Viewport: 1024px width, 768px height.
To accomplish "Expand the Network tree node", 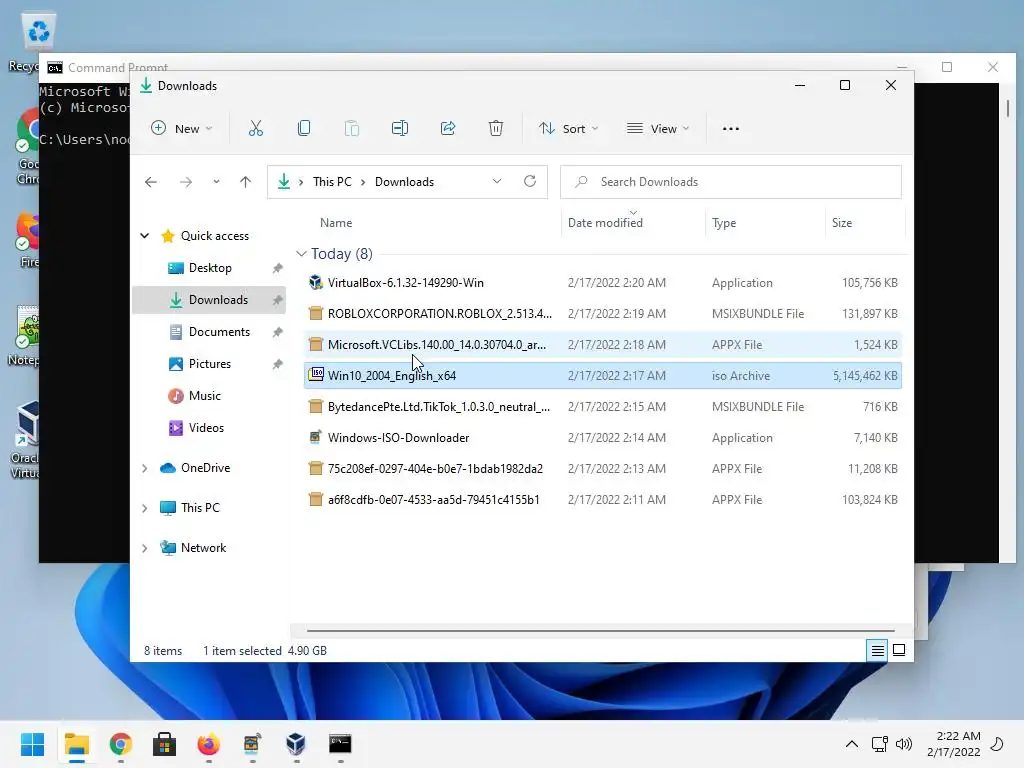I will click(x=145, y=548).
